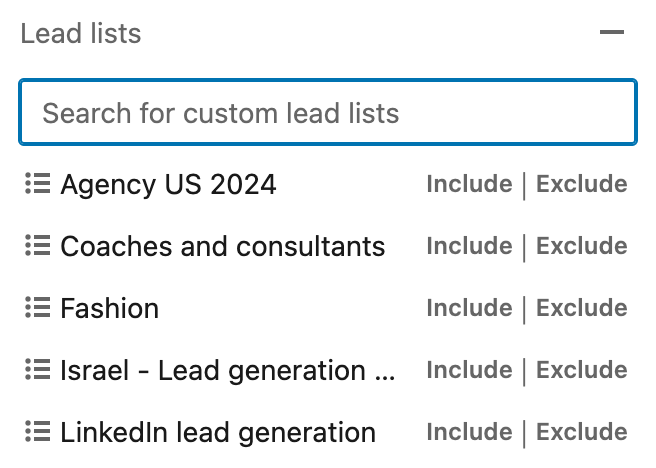Screen dimensions: 656x468
Task: Exclude Israel - Lead generation list
Action: 582,370
